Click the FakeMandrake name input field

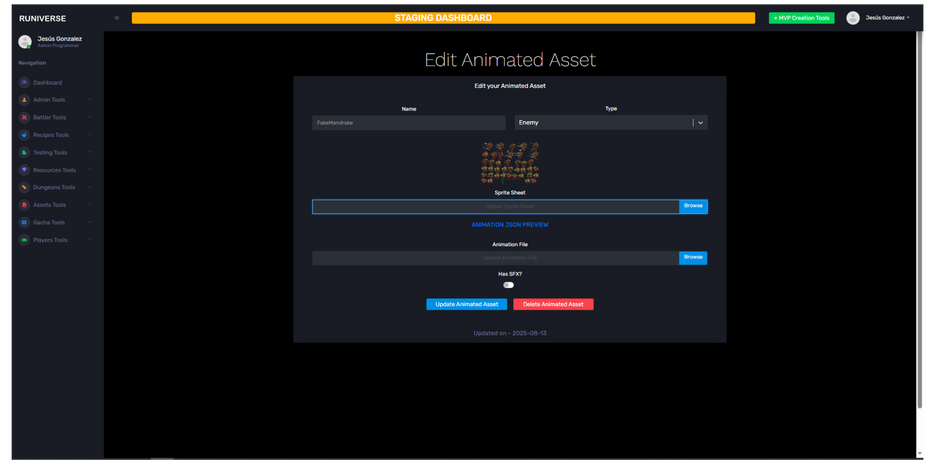pyautogui.click(x=409, y=122)
